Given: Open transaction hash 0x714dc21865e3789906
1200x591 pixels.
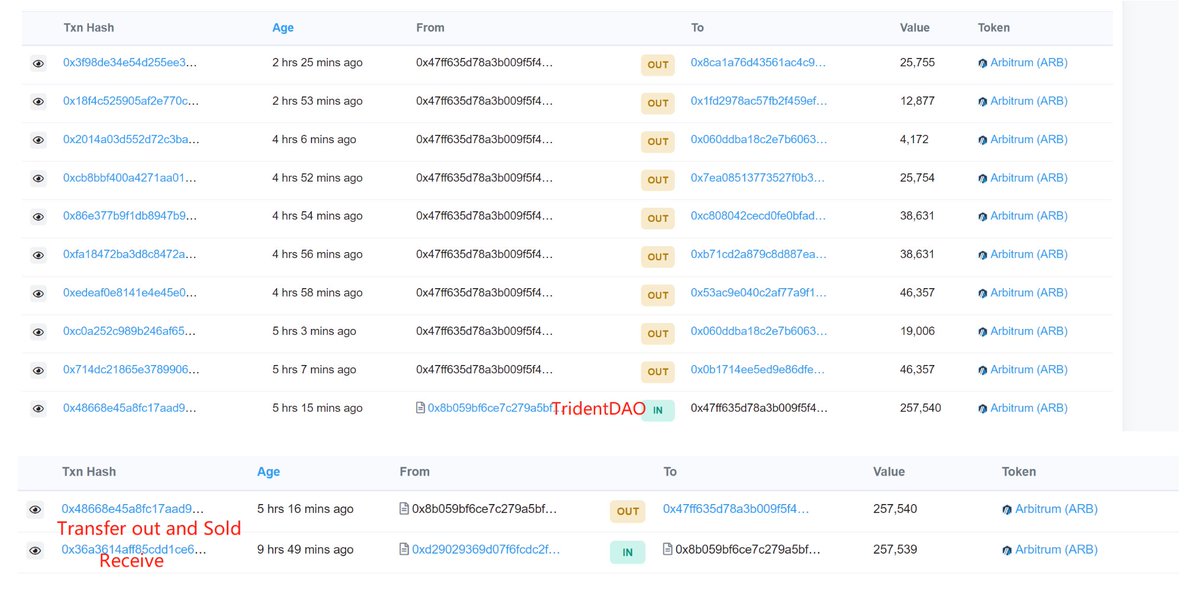Looking at the screenshot, I should click(130, 369).
